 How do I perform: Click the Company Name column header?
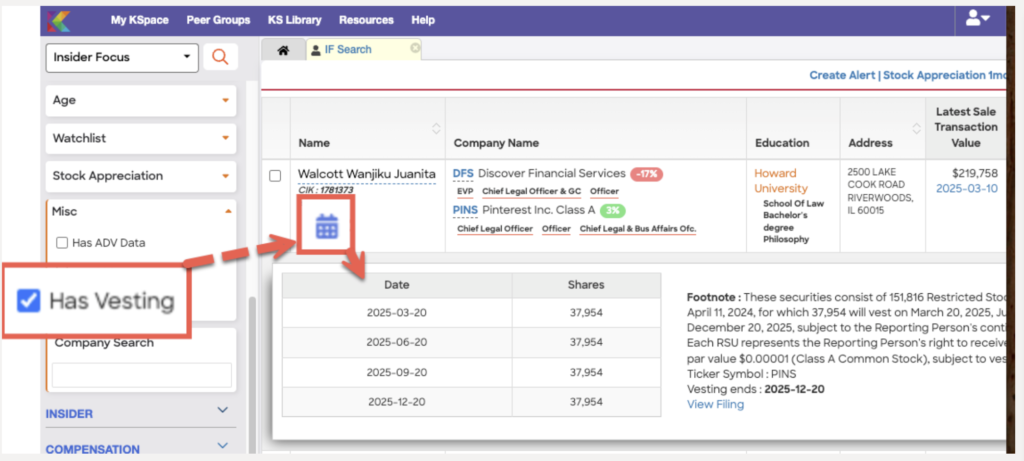pyautogui.click(x=496, y=142)
